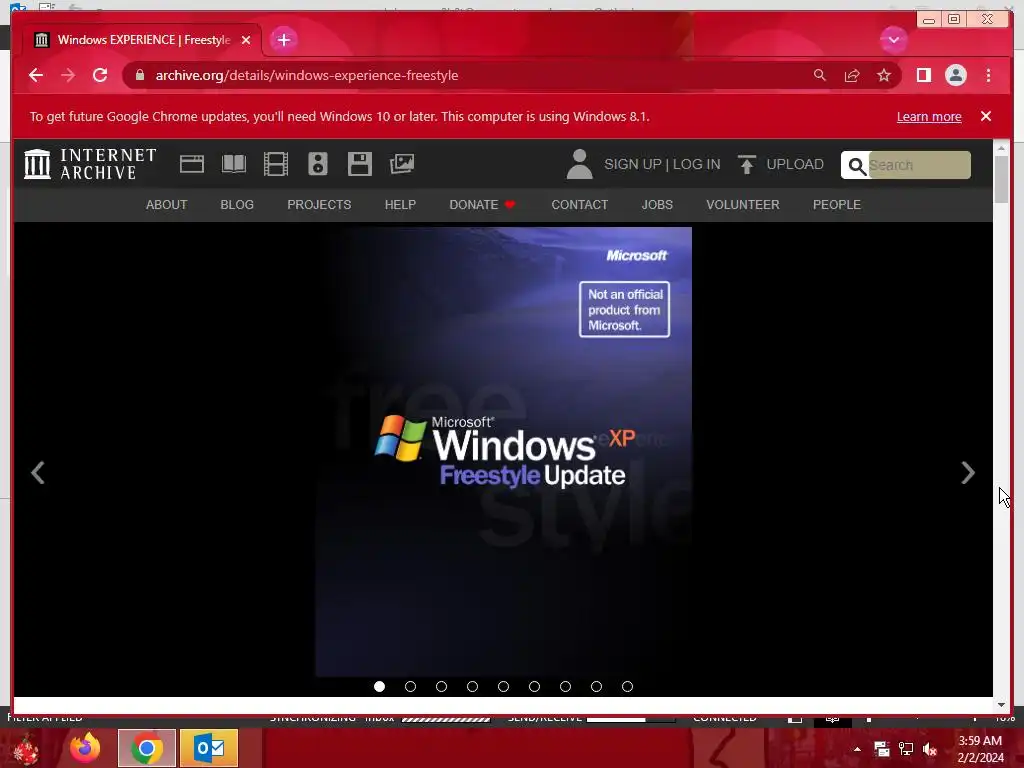Open the Start button
The height and width of the screenshot is (768, 1024).
(25, 748)
